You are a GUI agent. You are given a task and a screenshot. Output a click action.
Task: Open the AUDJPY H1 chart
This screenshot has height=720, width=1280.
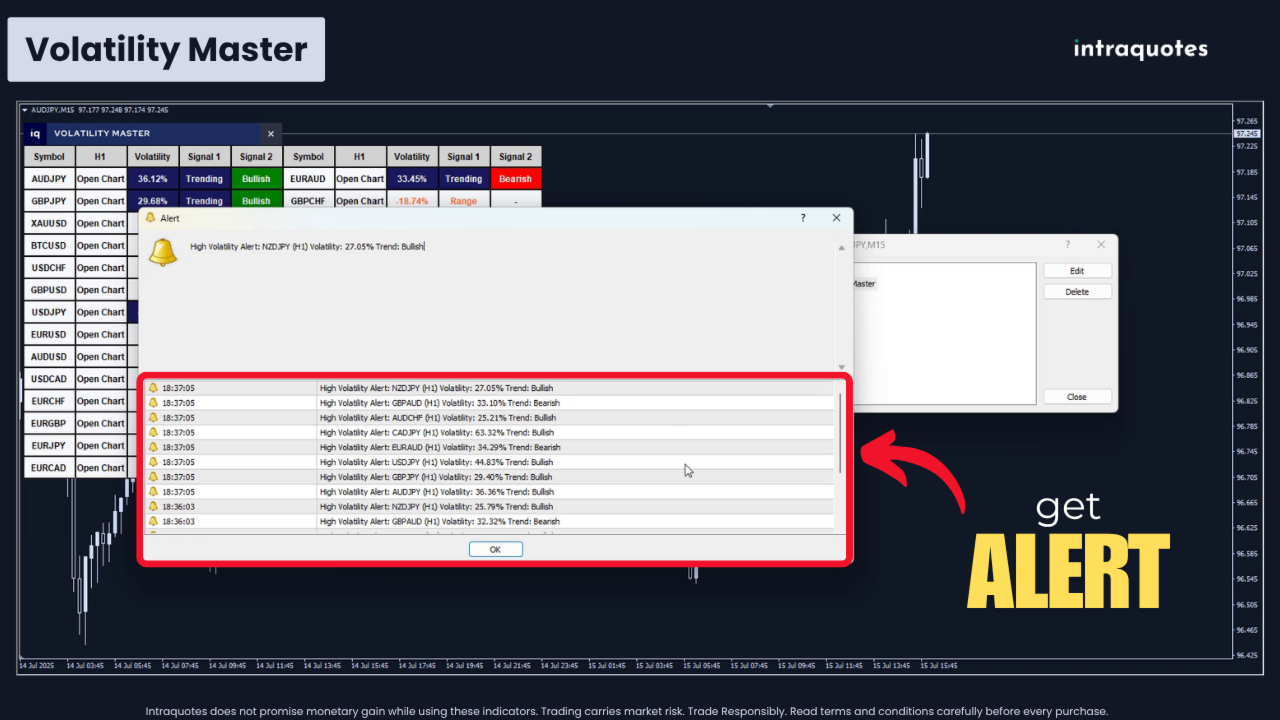coord(101,179)
